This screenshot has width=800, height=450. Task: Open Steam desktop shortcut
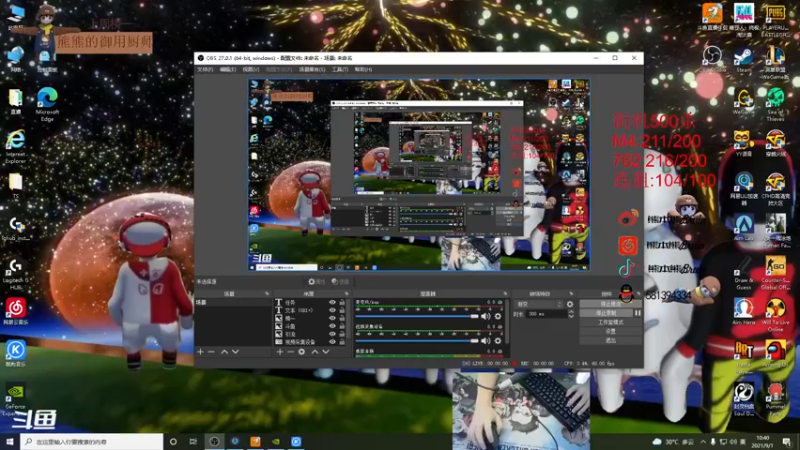[x=743, y=60]
